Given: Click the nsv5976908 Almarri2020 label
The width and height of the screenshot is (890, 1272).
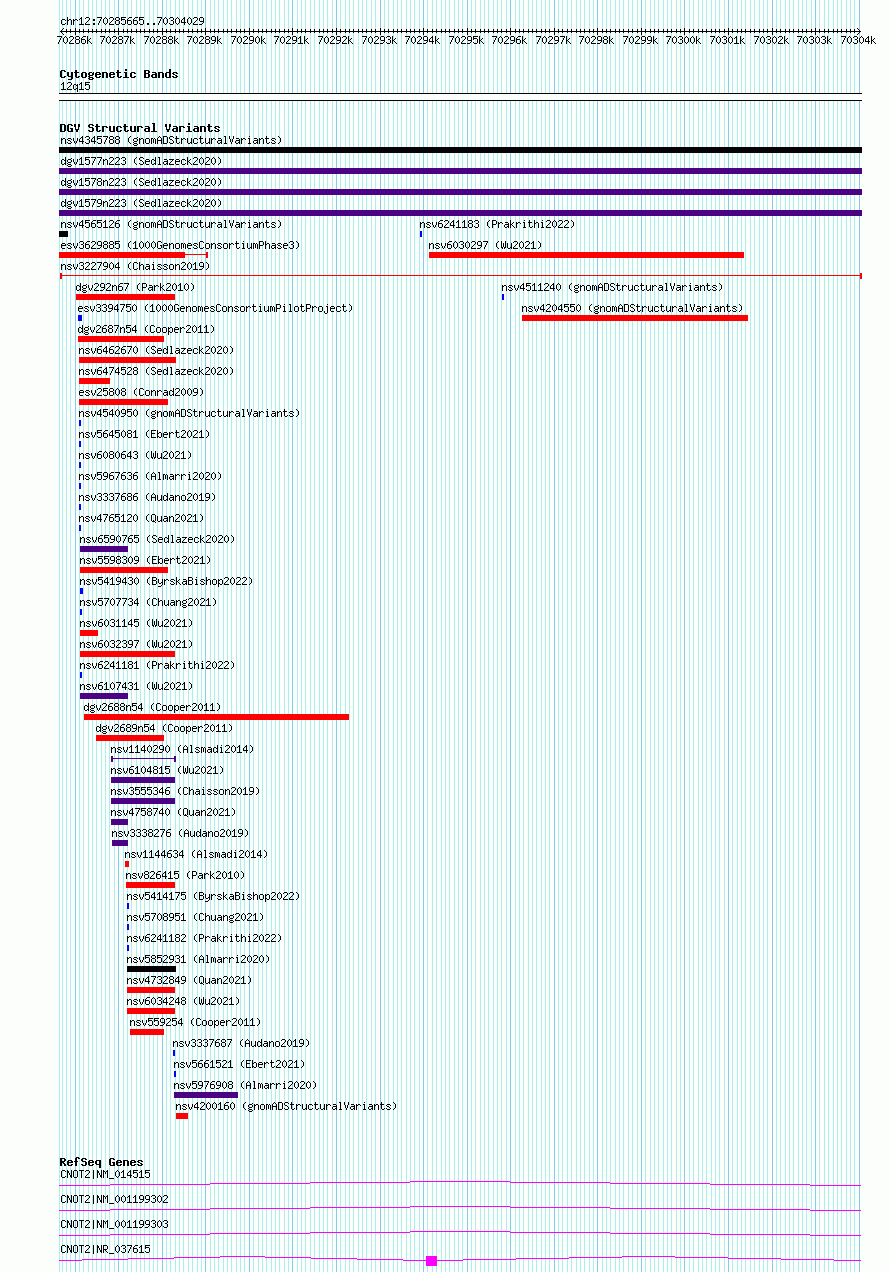Looking at the screenshot, I should (246, 1085).
